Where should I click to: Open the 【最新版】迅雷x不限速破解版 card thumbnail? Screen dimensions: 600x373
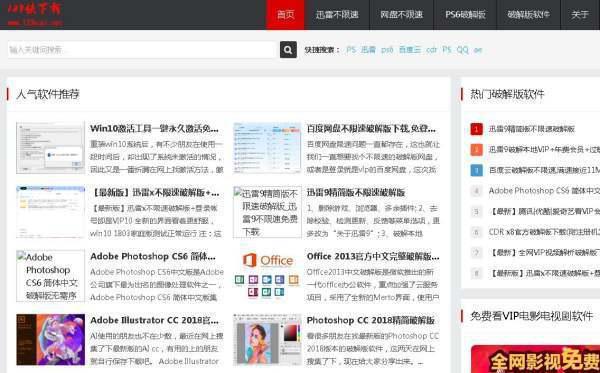click(x=51, y=212)
